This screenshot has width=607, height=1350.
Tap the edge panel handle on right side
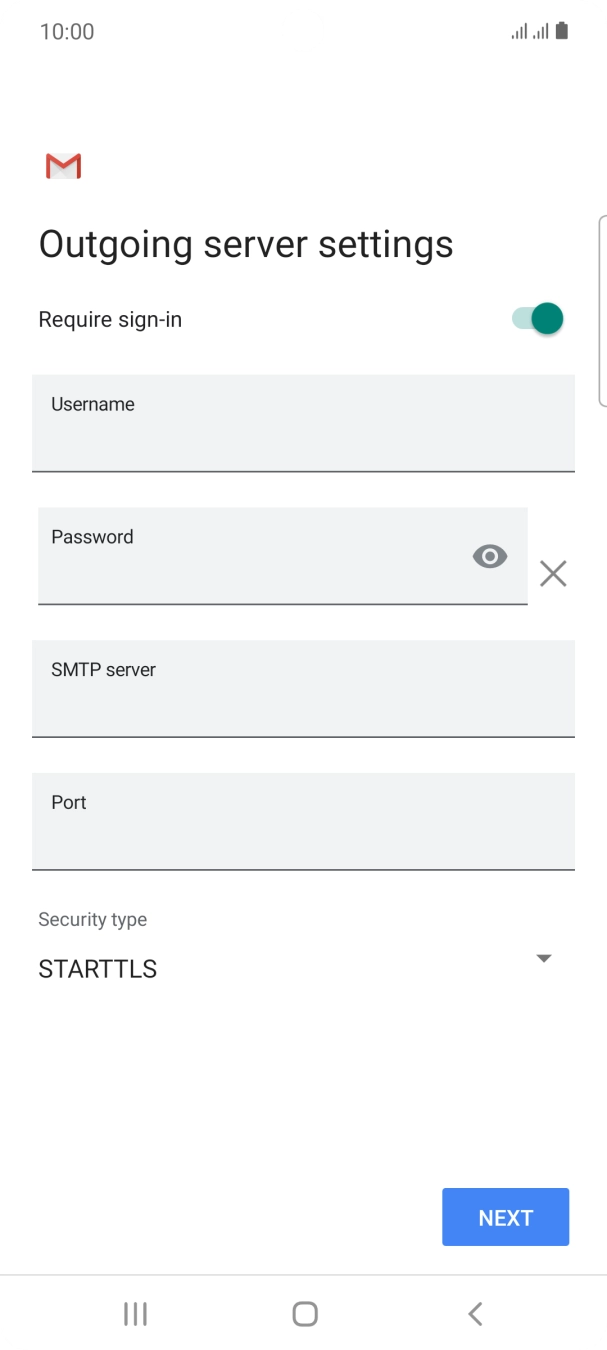[x=601, y=310]
